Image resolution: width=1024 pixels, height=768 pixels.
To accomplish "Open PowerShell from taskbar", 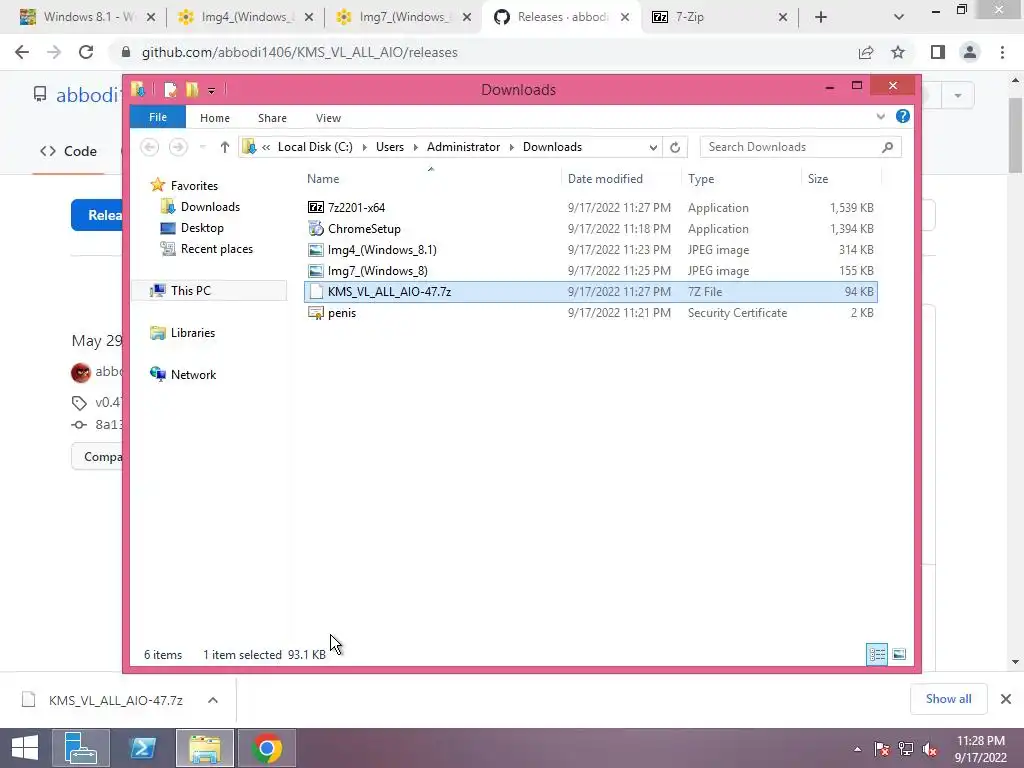I will [142, 748].
